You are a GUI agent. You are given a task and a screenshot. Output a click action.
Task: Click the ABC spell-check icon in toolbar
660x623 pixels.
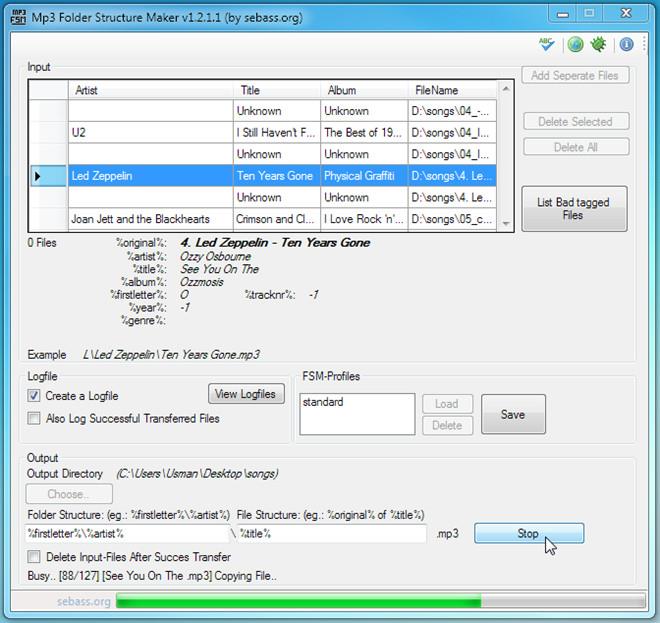[x=546, y=44]
